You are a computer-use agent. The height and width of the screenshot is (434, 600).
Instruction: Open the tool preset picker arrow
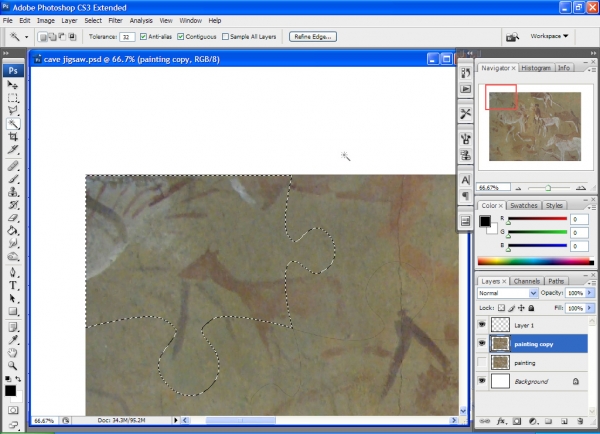tap(26, 37)
